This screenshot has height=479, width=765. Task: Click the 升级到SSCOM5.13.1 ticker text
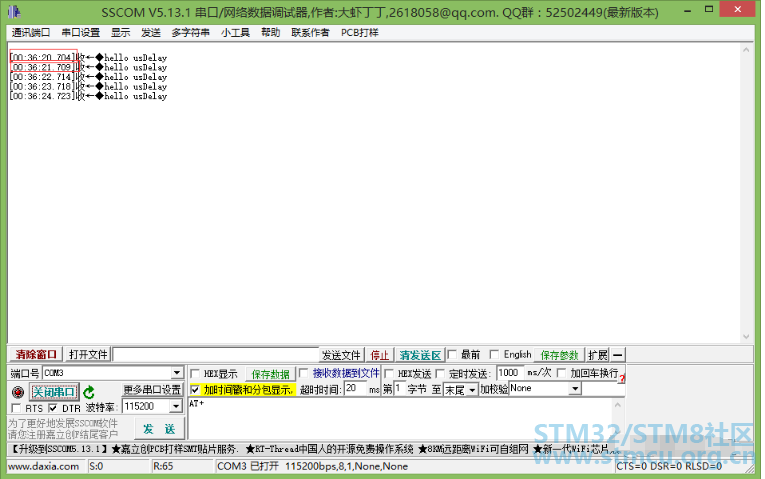[x=58, y=449]
